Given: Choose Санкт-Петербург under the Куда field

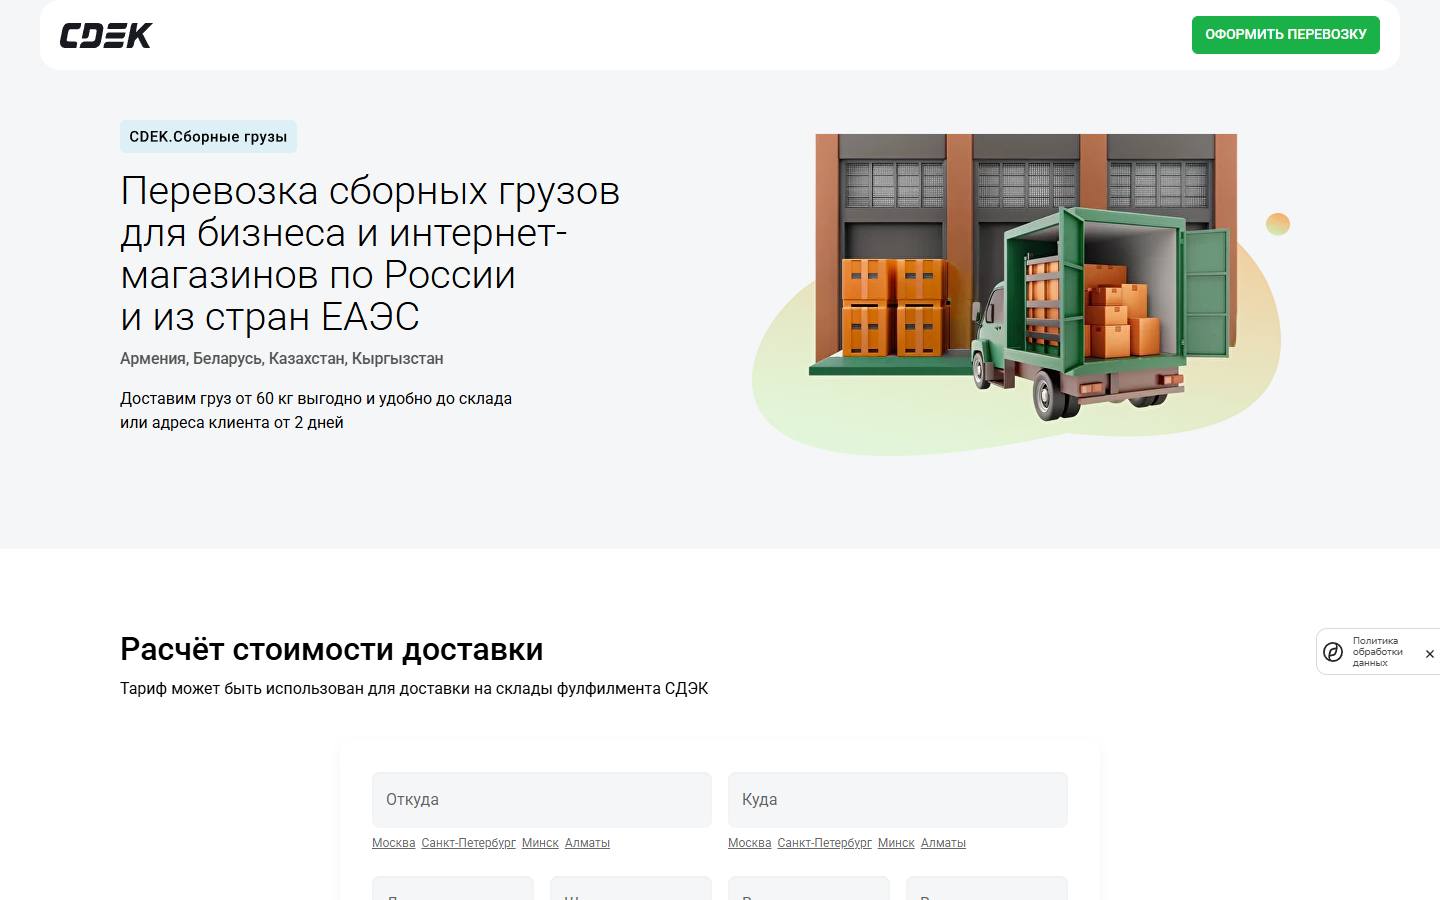Looking at the screenshot, I should coord(824,843).
